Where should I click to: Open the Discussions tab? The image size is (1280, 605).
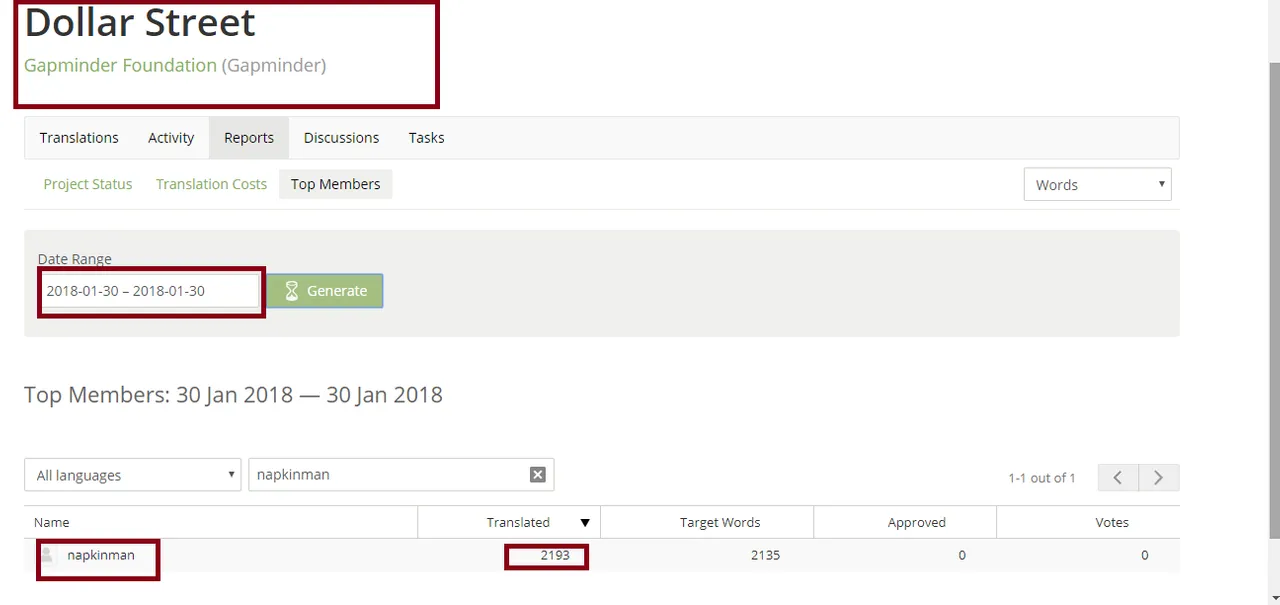click(x=341, y=138)
